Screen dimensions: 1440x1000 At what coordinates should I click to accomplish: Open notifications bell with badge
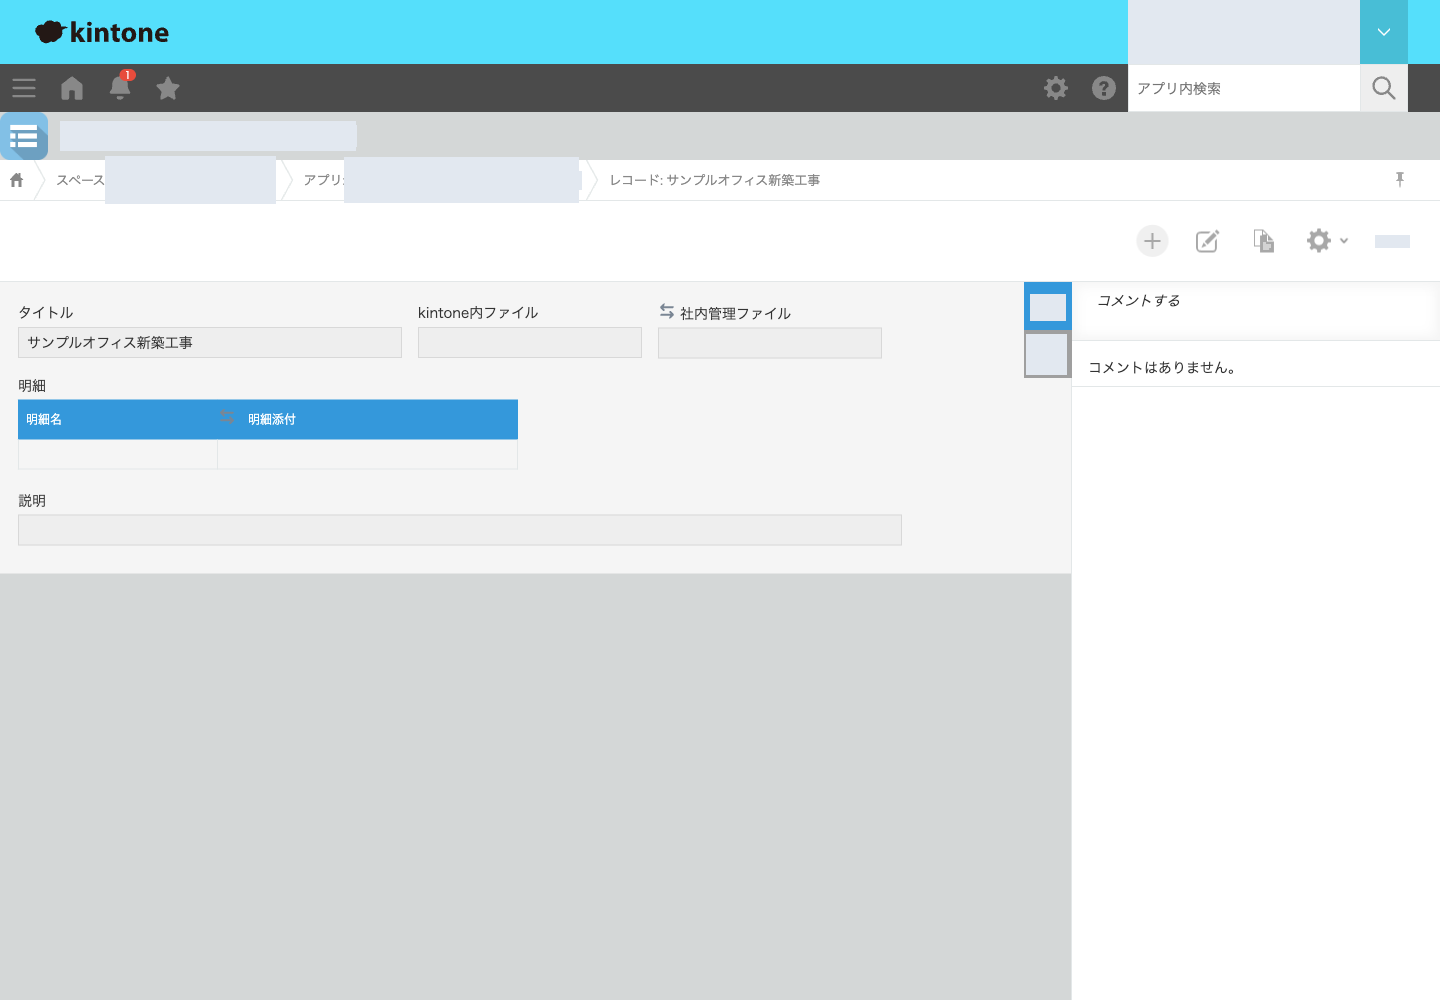[x=120, y=86]
